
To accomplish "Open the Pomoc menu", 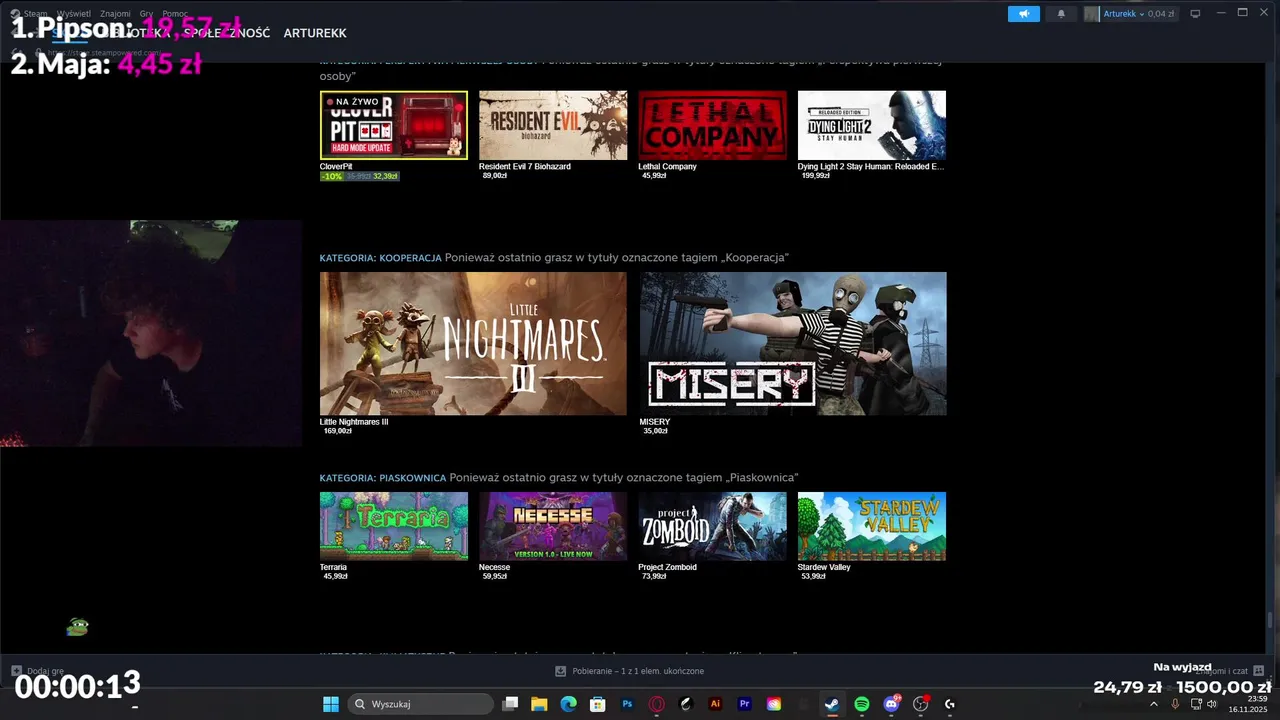I will [x=175, y=14].
